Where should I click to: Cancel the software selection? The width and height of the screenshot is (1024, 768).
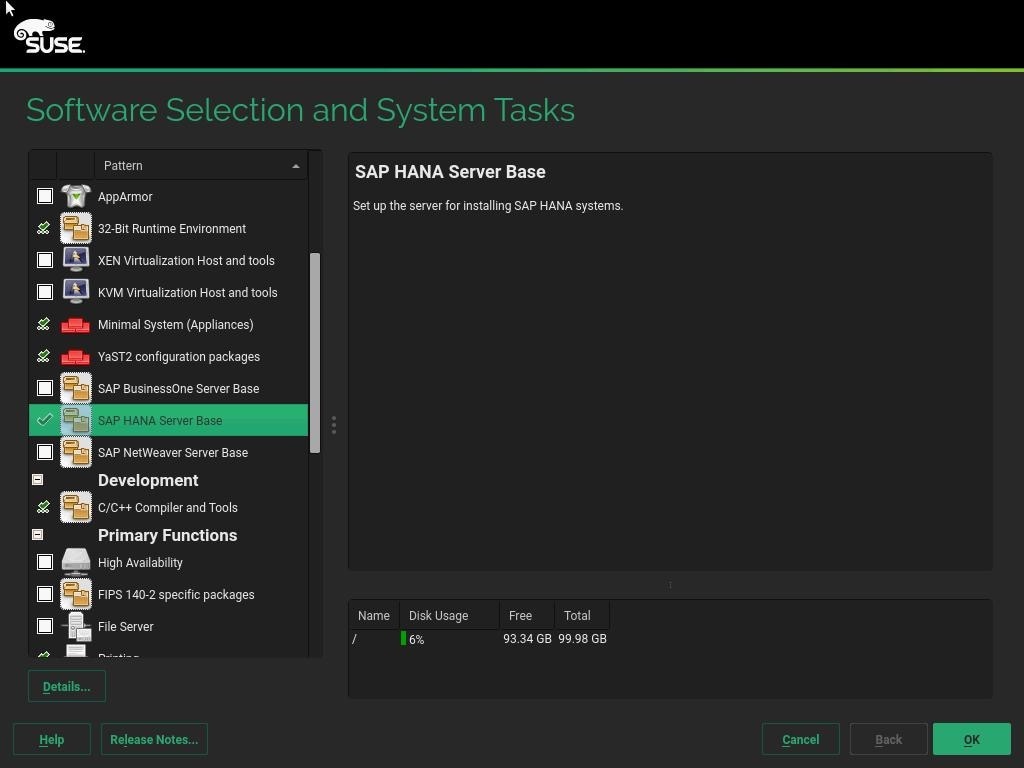click(x=801, y=739)
